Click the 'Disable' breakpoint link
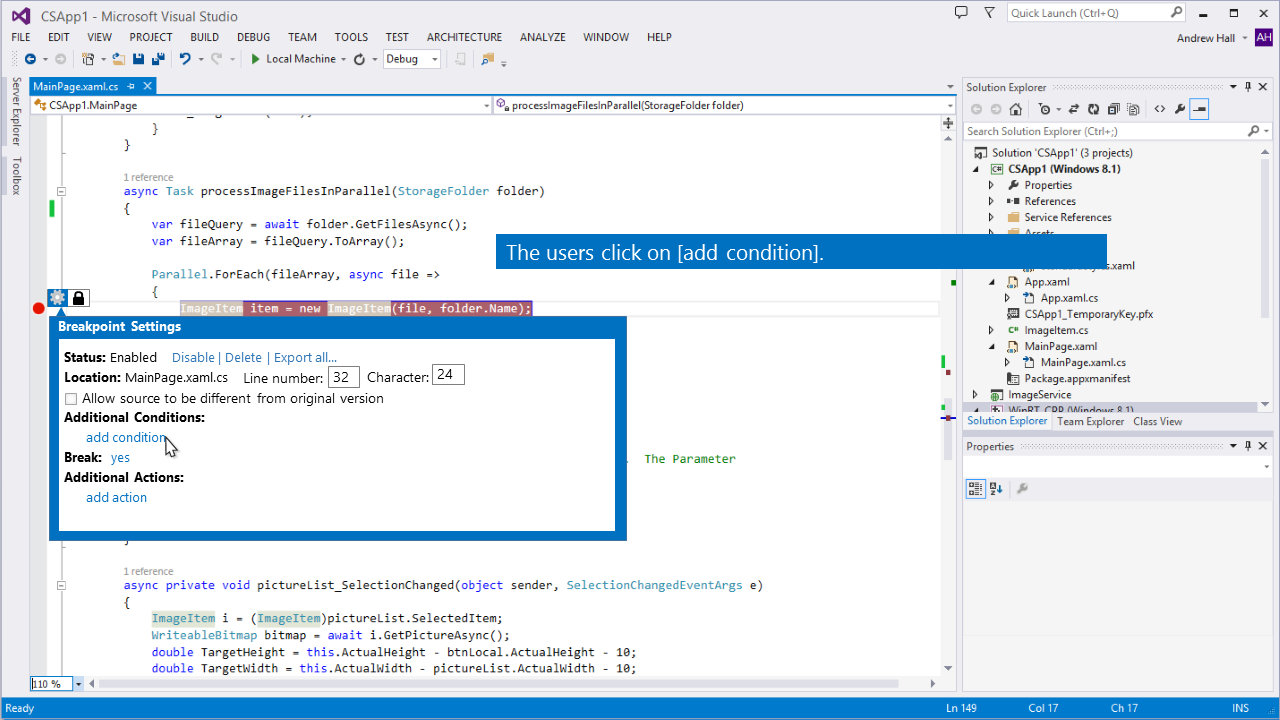 coord(193,357)
